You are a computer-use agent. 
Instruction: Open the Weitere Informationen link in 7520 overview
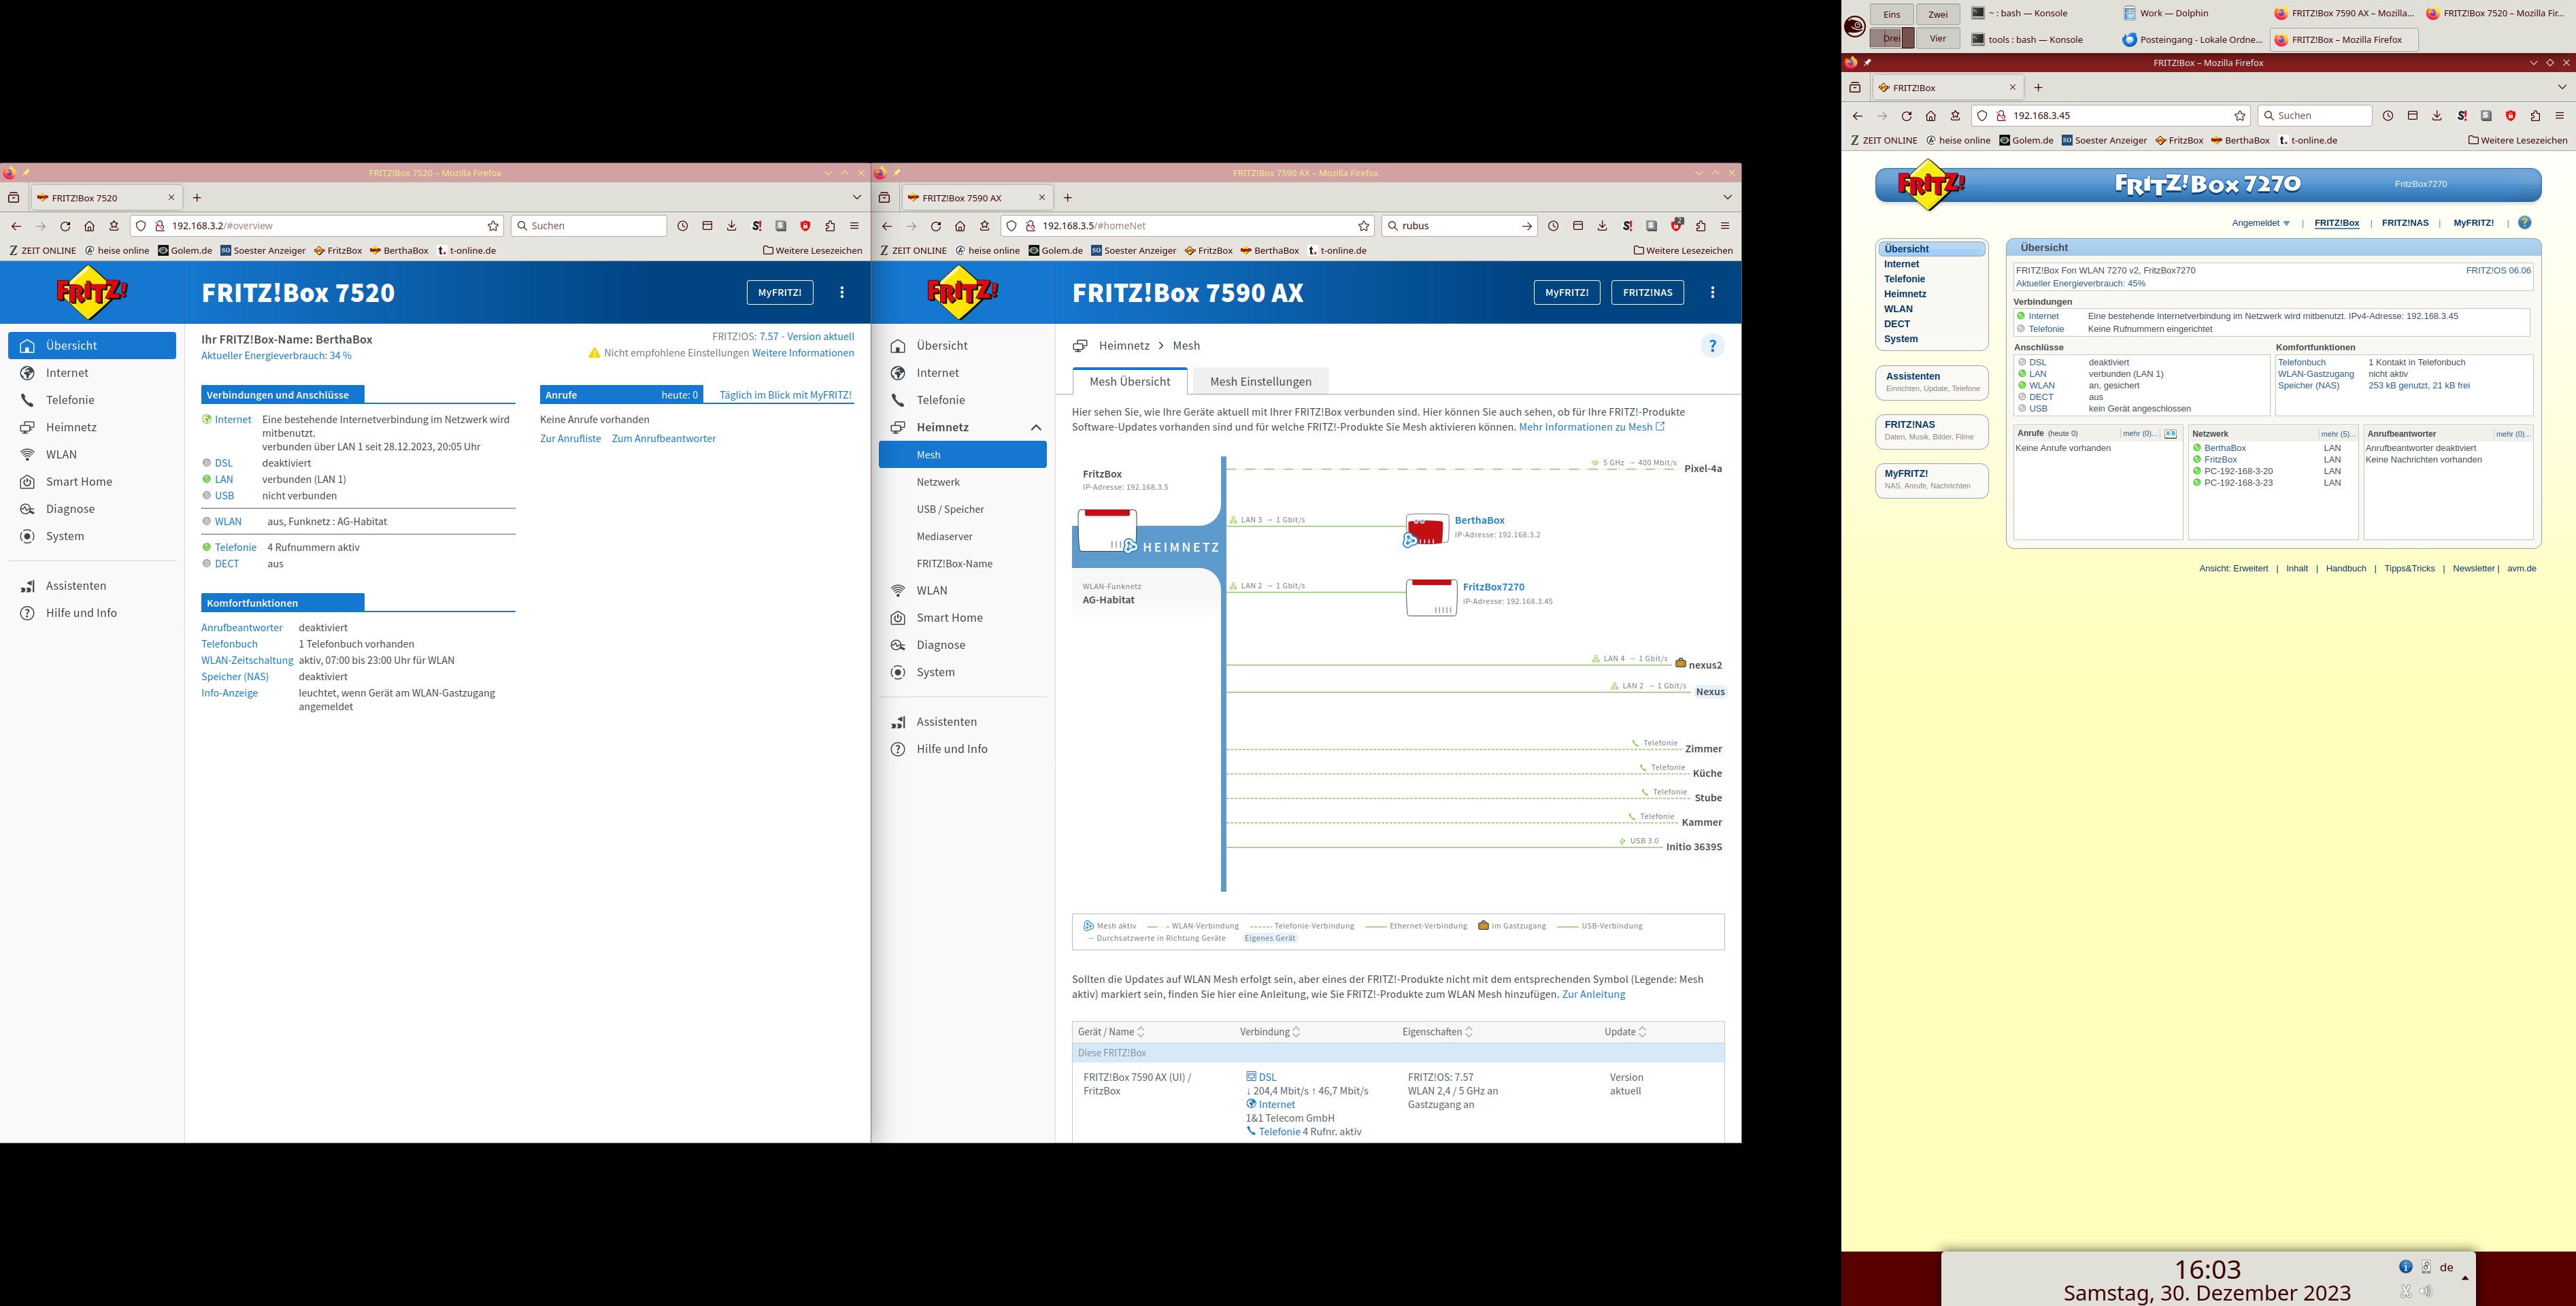coord(802,353)
